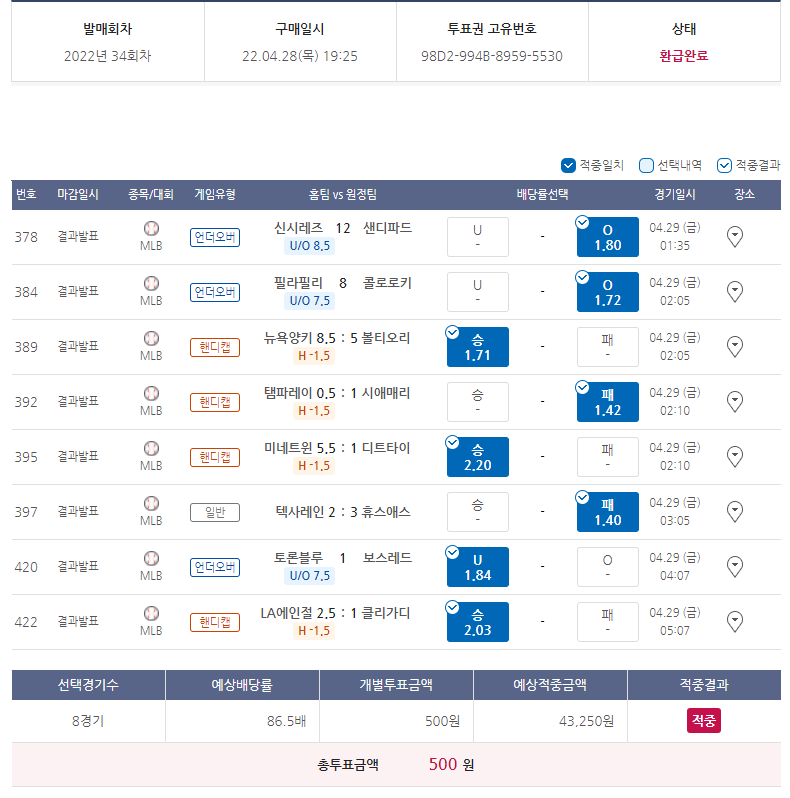Click baseball MLB icon in row 395
Viewport: 790px width, 798px height.
point(151,448)
